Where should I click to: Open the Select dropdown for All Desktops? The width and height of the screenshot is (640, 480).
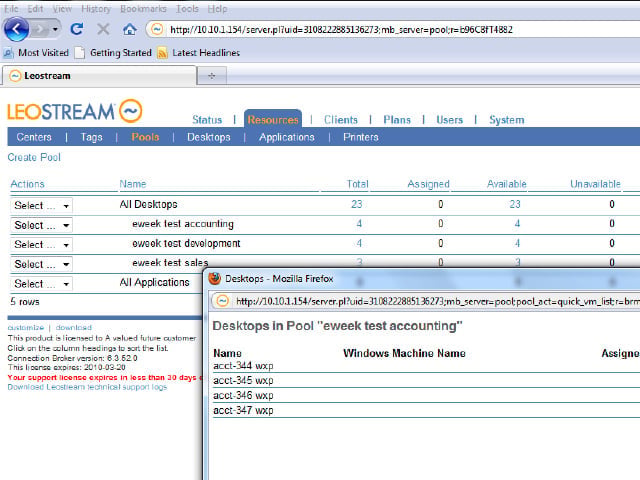[41, 205]
